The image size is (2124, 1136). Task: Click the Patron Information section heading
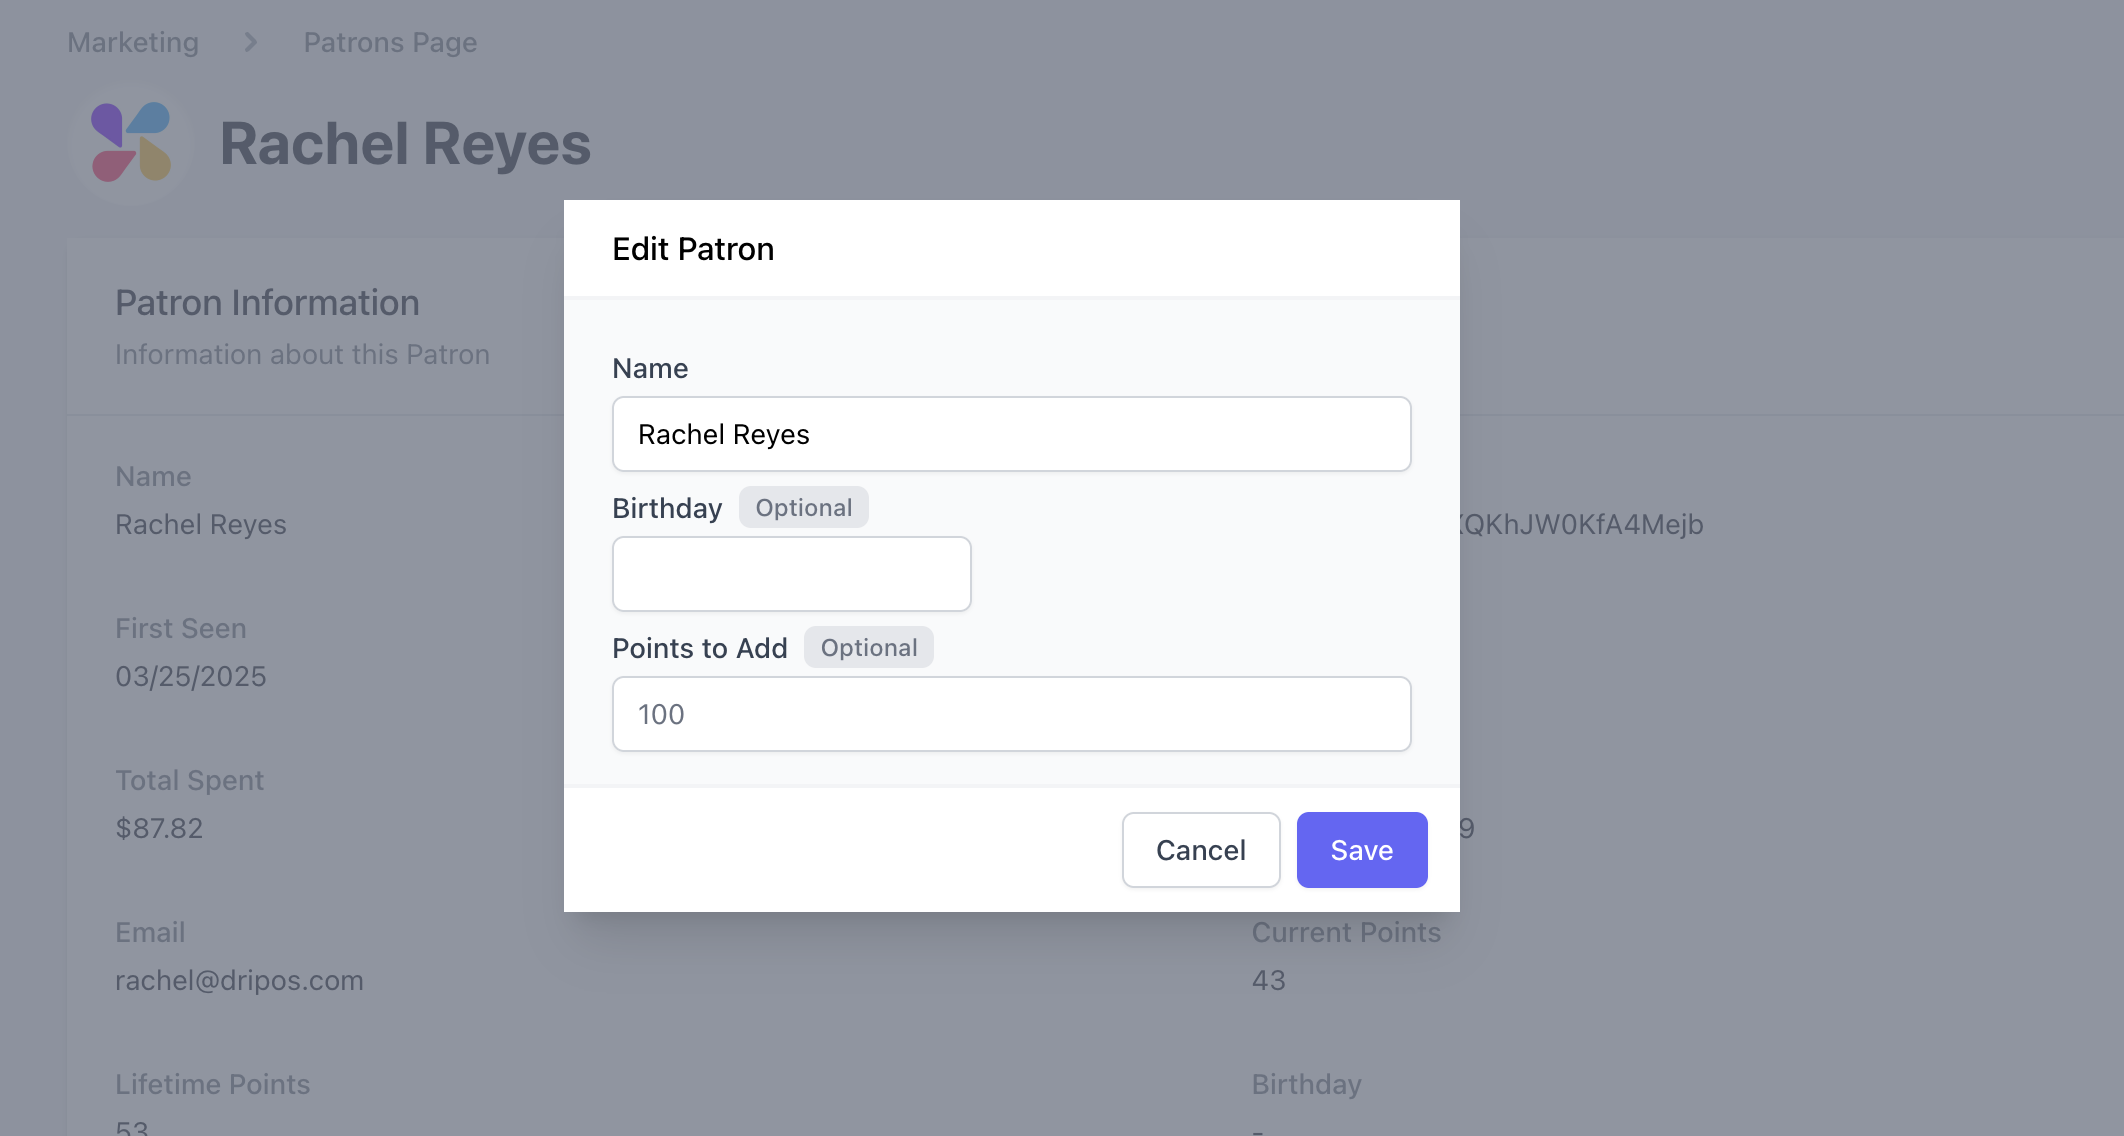click(x=267, y=303)
